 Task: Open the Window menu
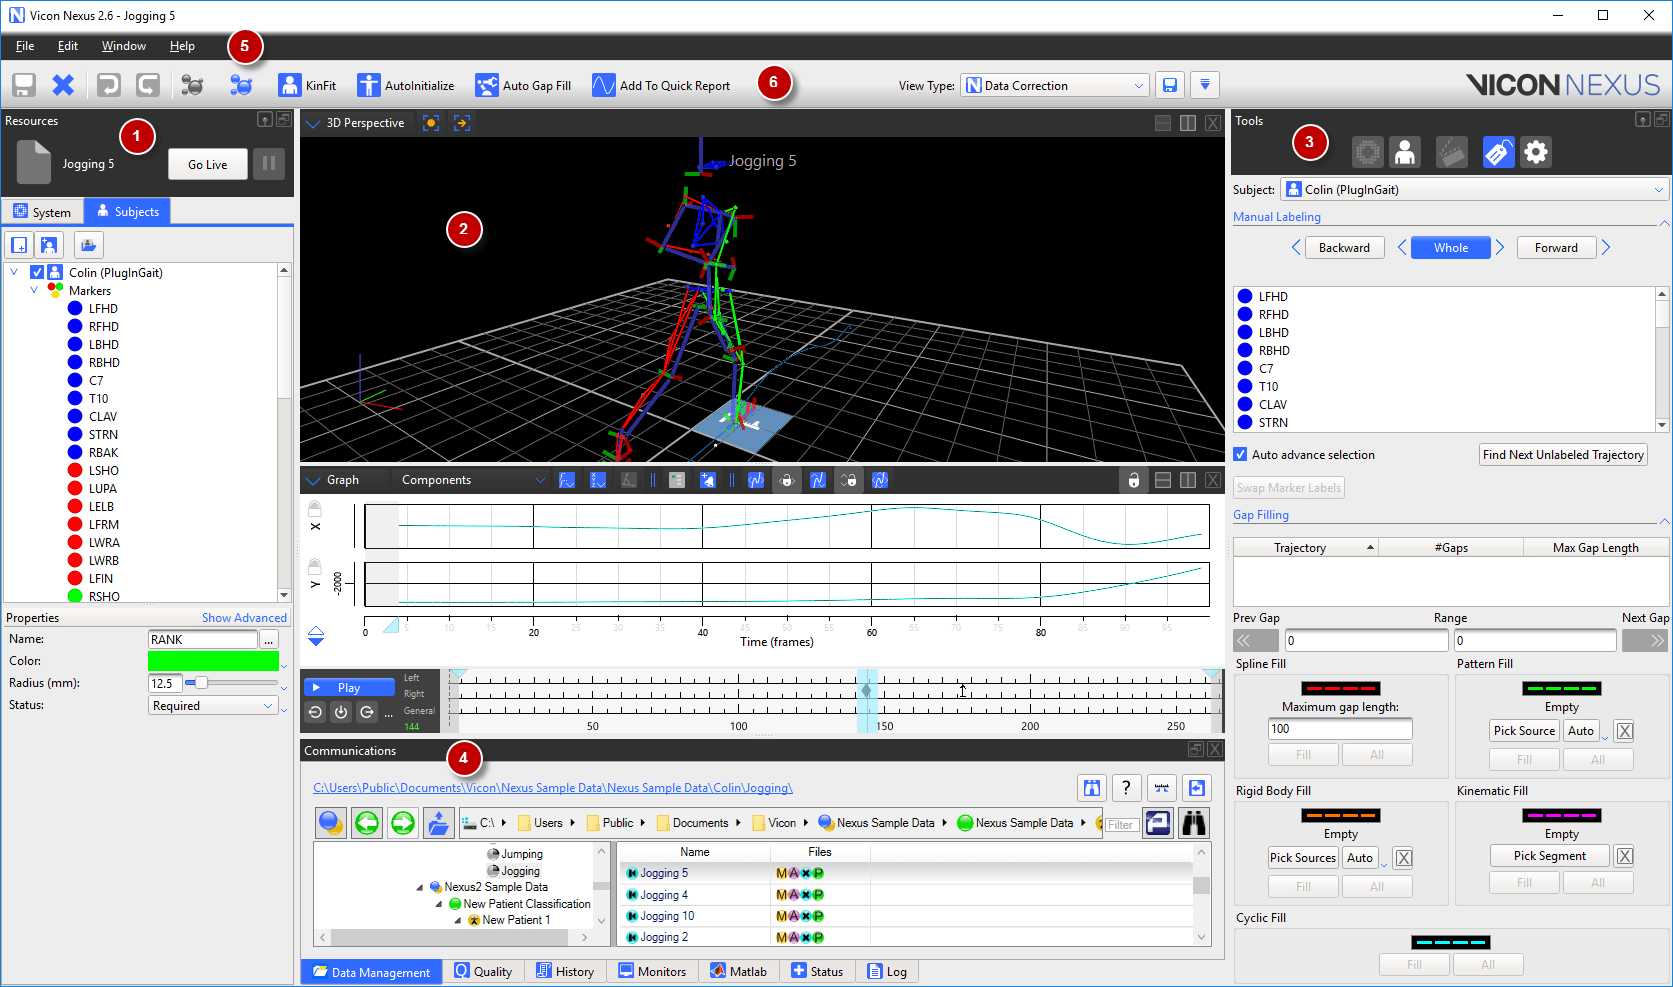coord(123,46)
